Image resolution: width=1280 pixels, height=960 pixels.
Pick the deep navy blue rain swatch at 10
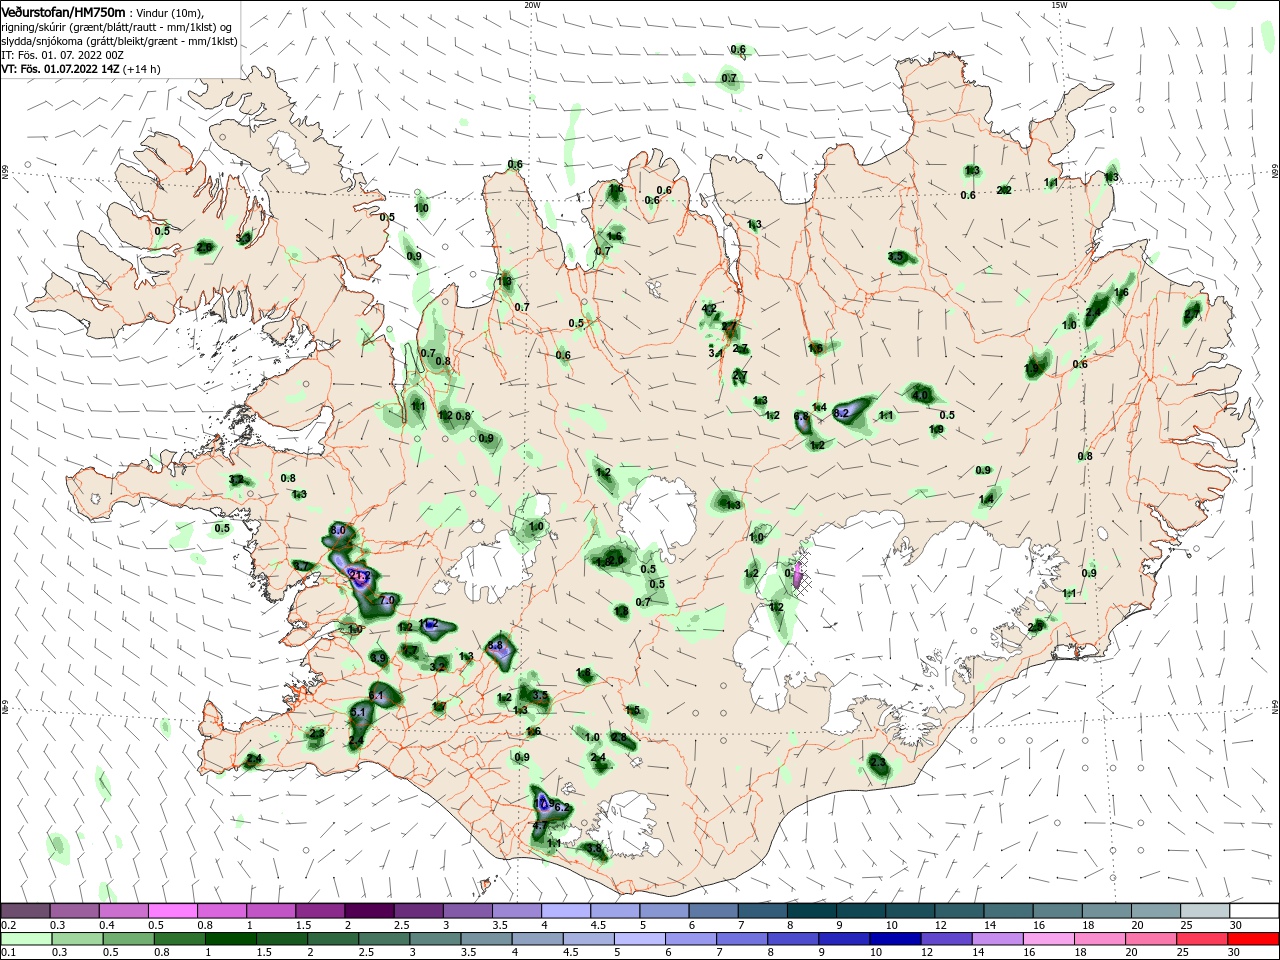coord(895,938)
